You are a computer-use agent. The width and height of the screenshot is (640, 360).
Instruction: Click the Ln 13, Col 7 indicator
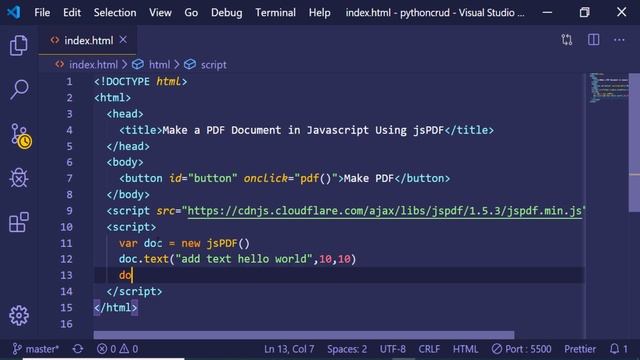289,349
